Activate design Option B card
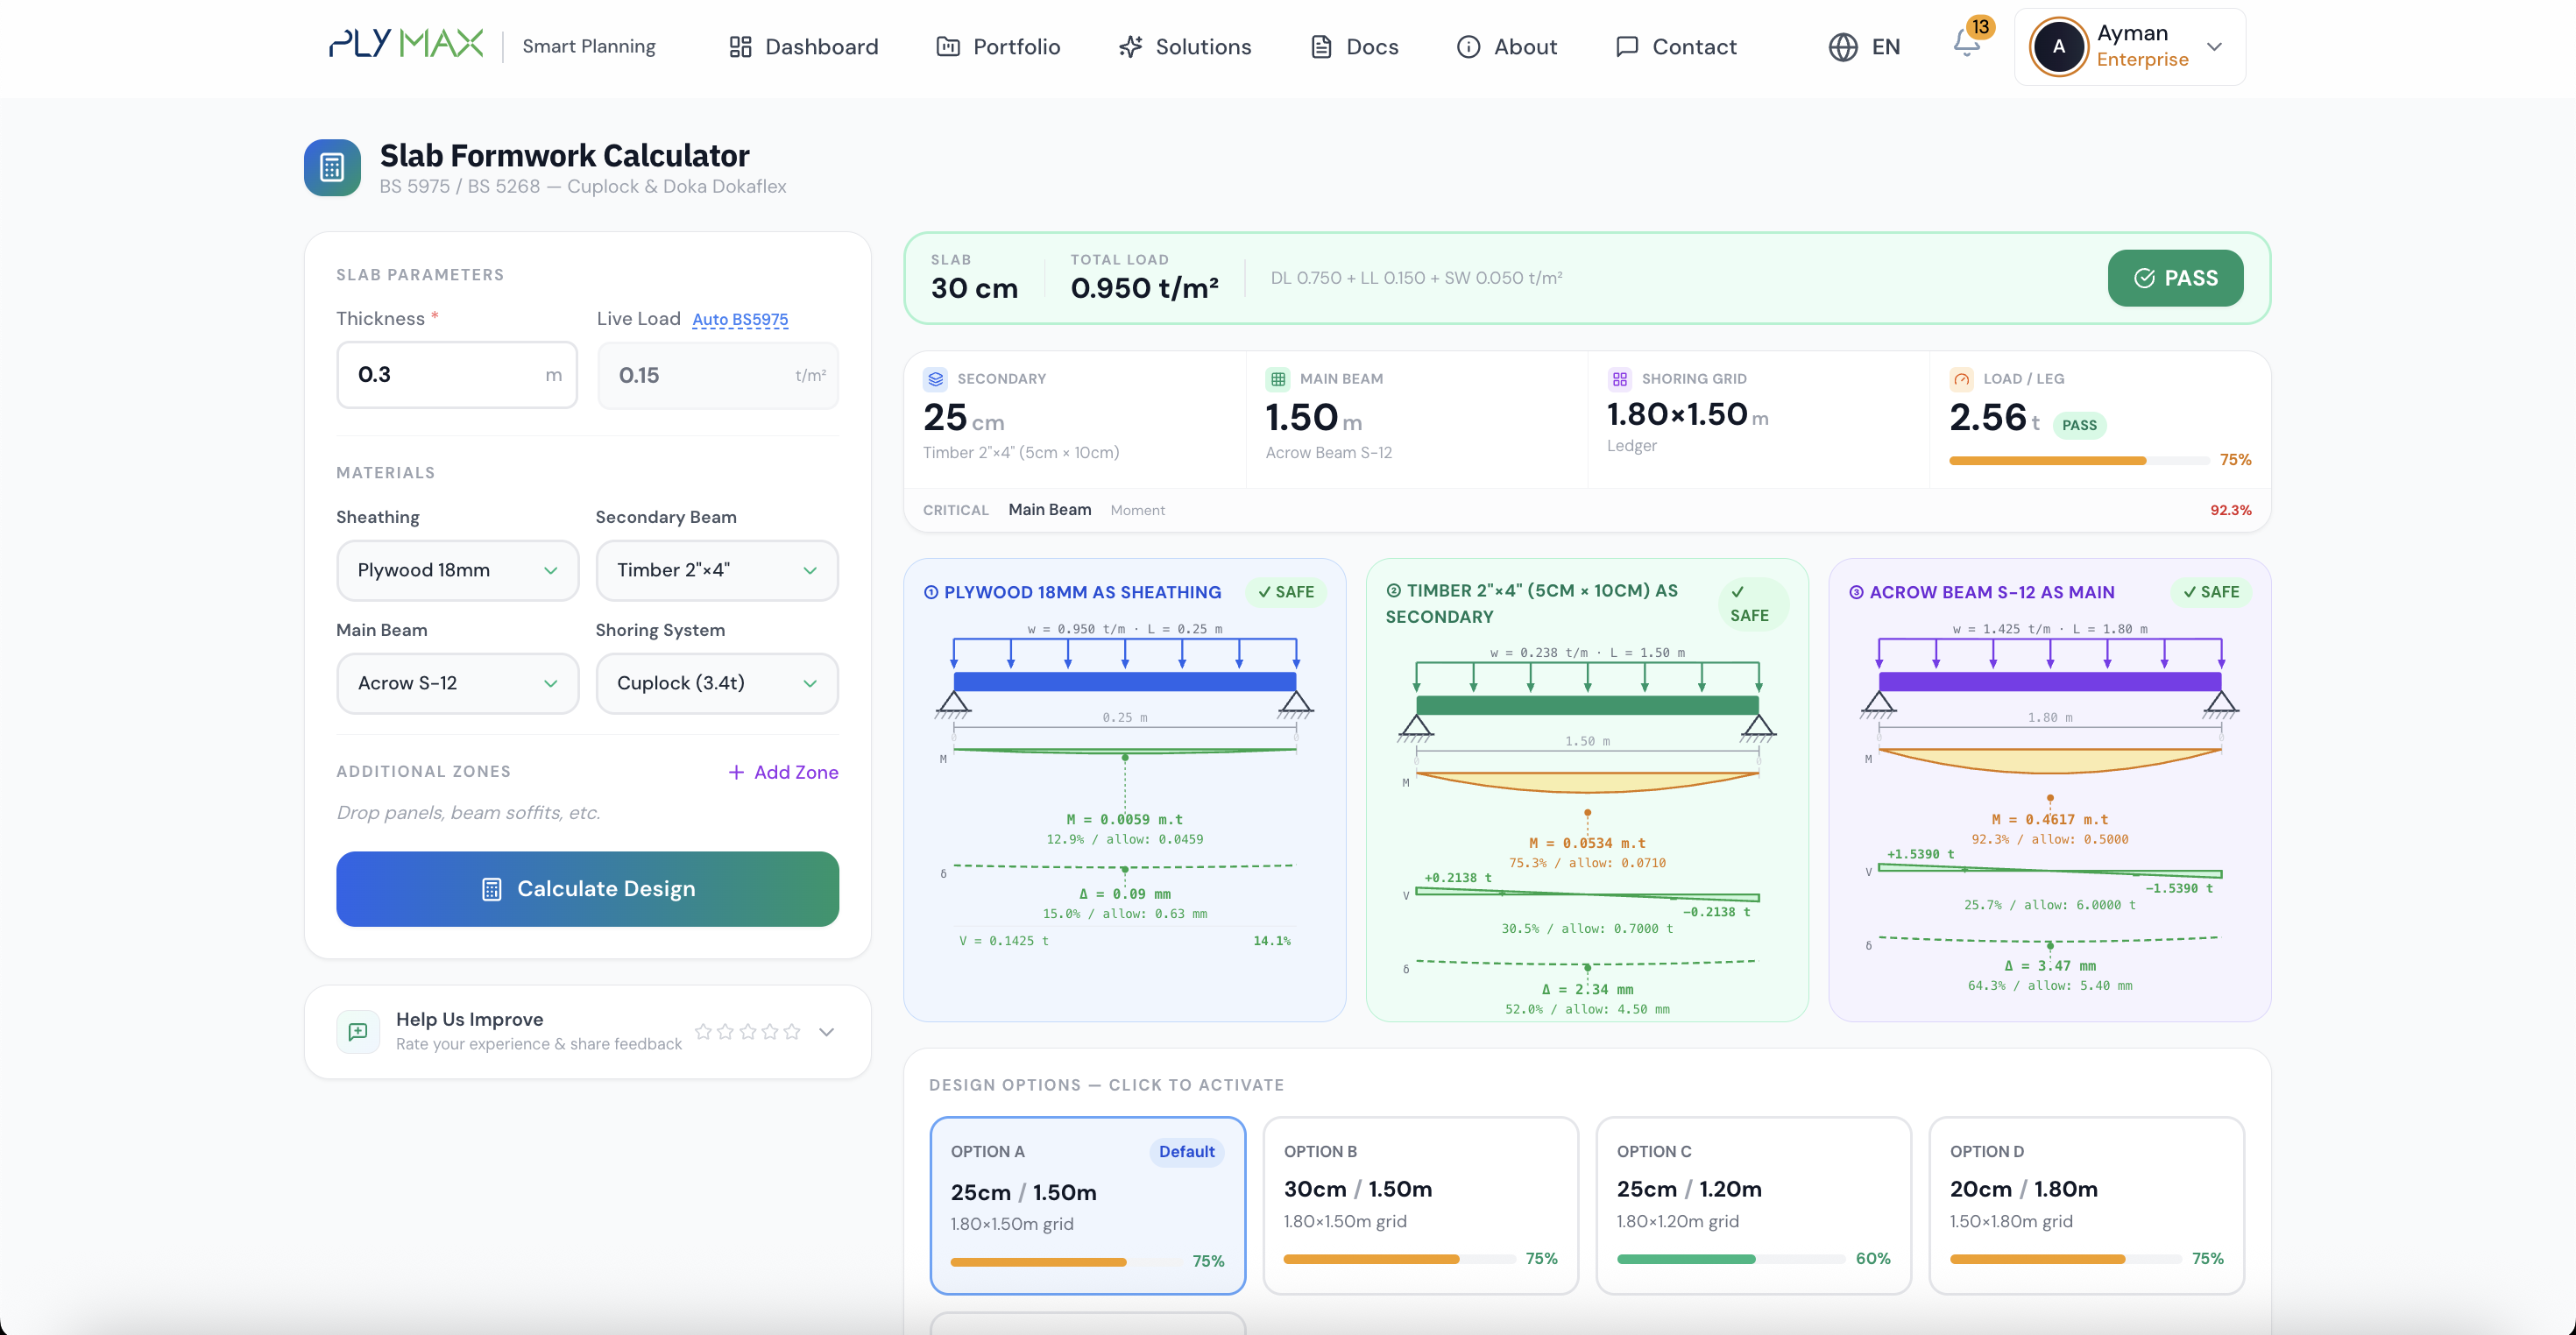Viewport: 2576px width, 1335px height. click(1420, 1204)
